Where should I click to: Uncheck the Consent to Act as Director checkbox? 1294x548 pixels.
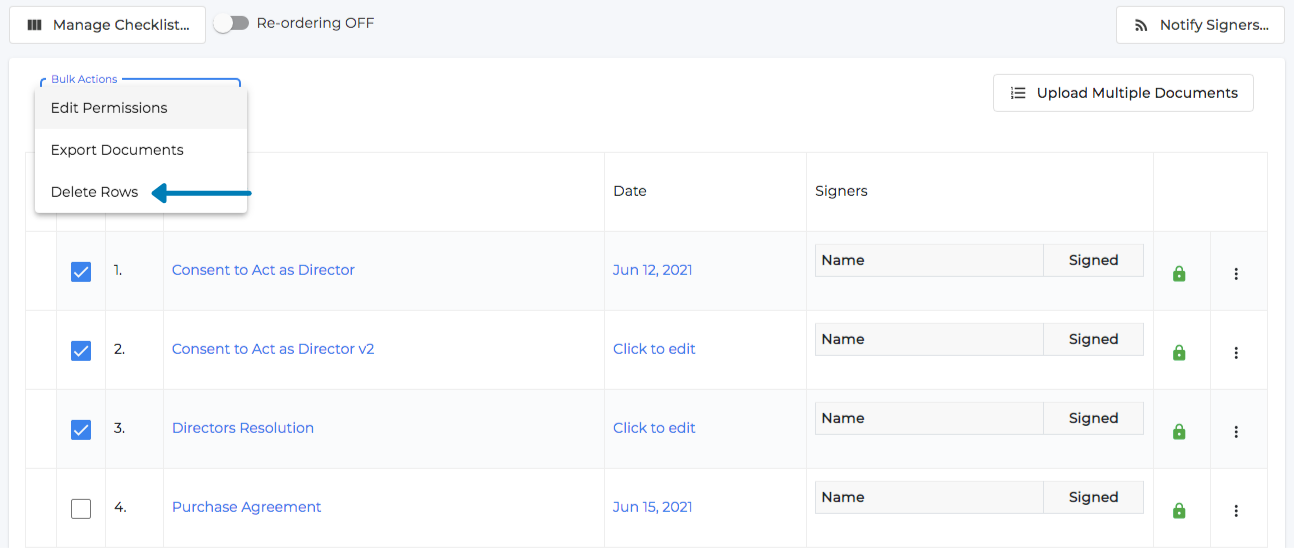(81, 271)
